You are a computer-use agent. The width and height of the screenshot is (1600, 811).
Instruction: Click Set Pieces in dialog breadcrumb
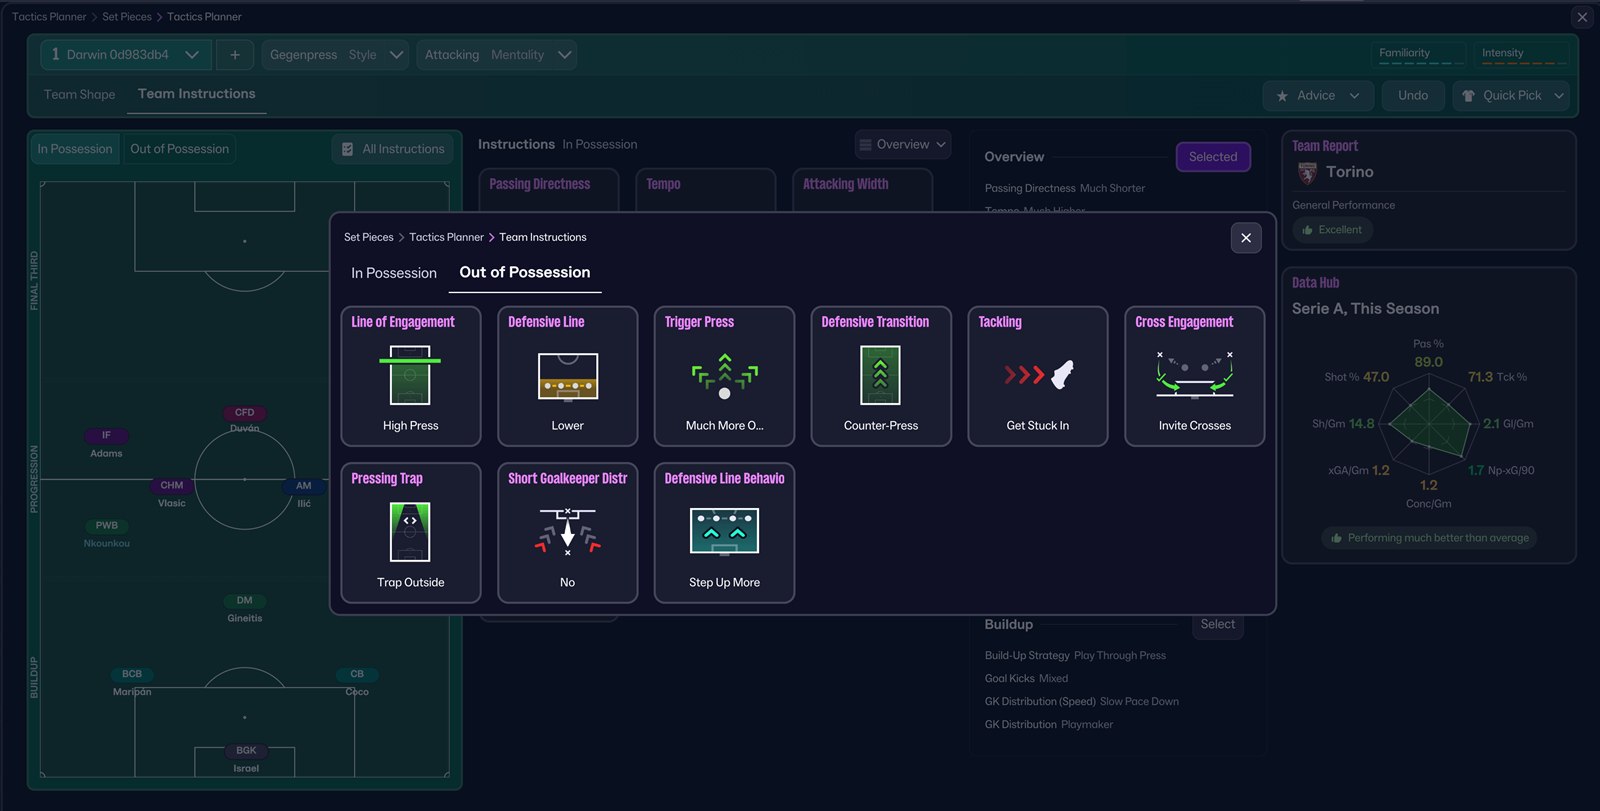pos(369,237)
